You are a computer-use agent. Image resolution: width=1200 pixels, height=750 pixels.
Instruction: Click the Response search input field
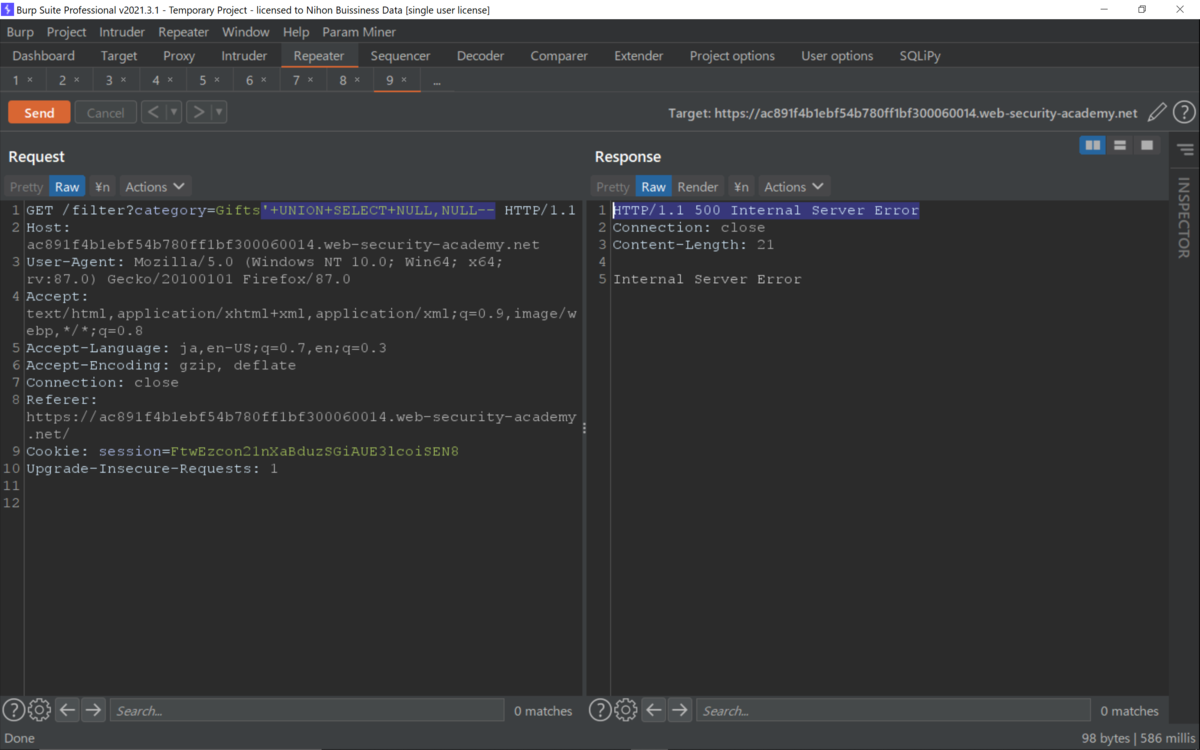[x=893, y=711]
